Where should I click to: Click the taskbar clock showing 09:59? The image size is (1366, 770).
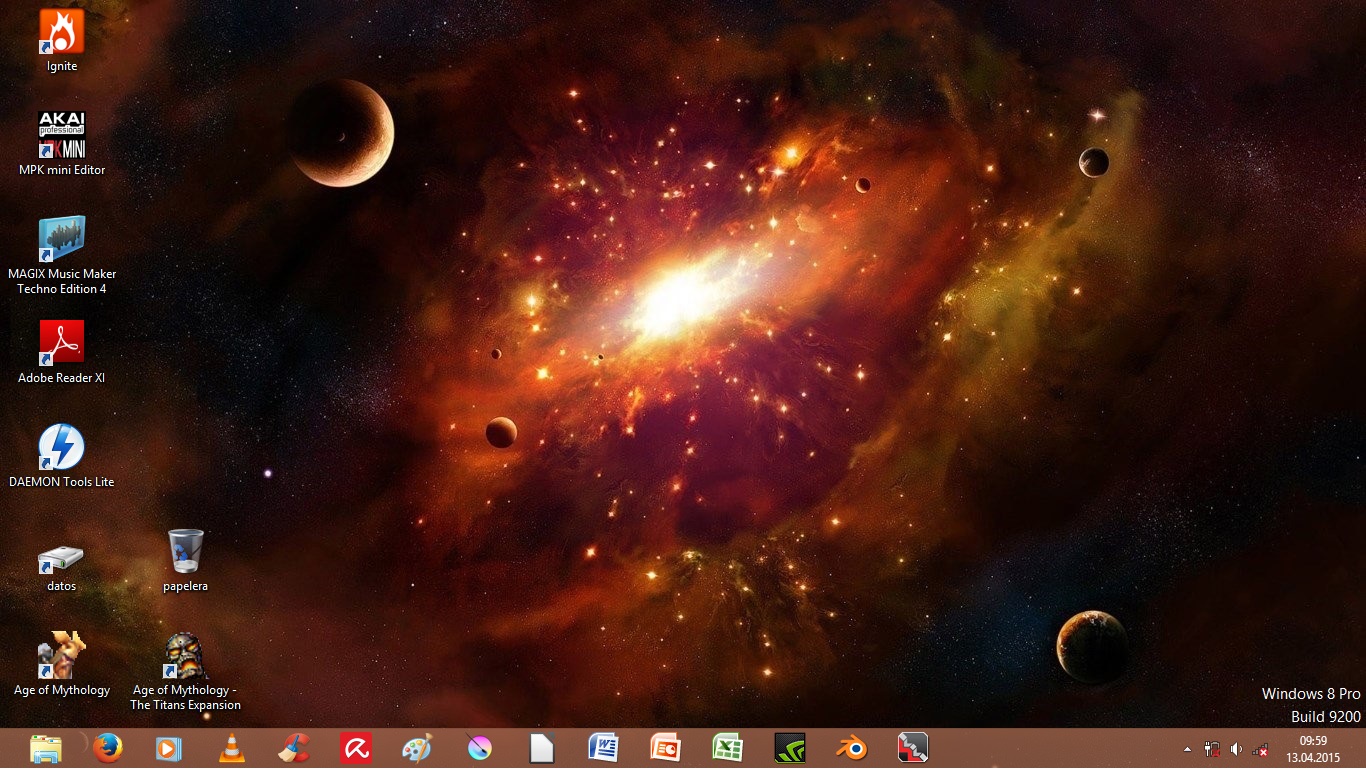[1312, 749]
